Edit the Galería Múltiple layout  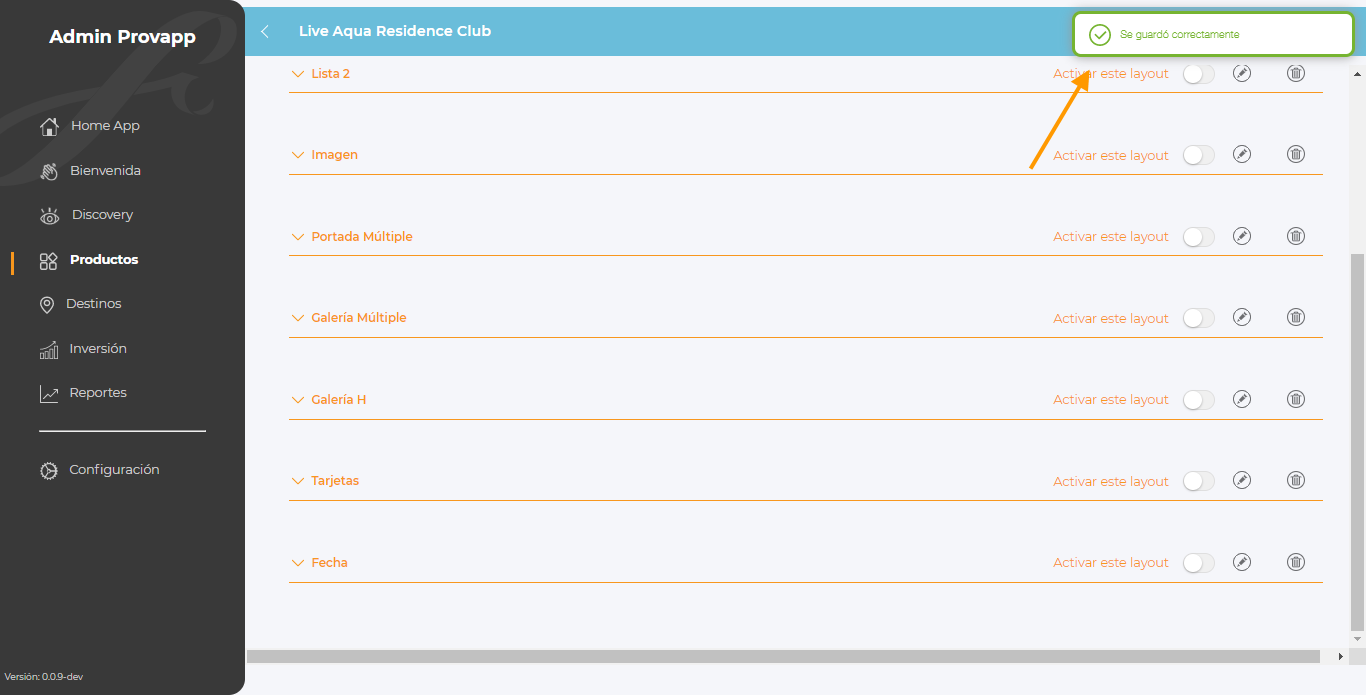click(1242, 317)
